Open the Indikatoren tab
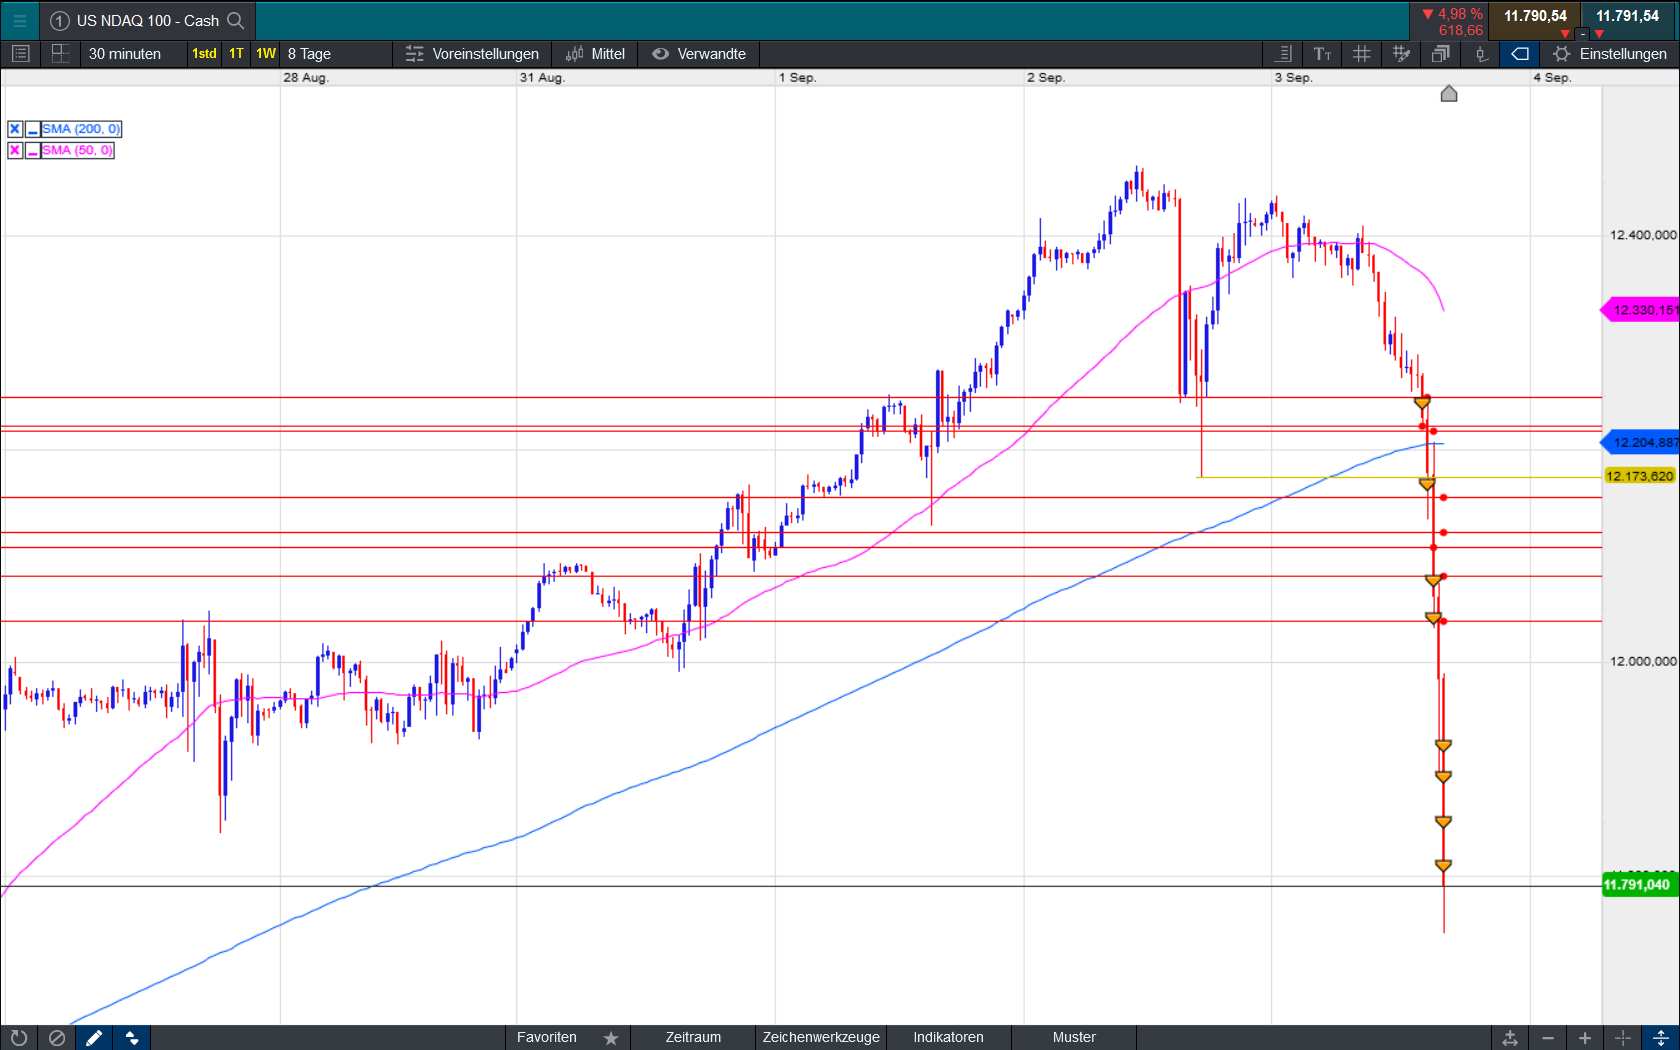The width and height of the screenshot is (1680, 1050). (x=948, y=1038)
